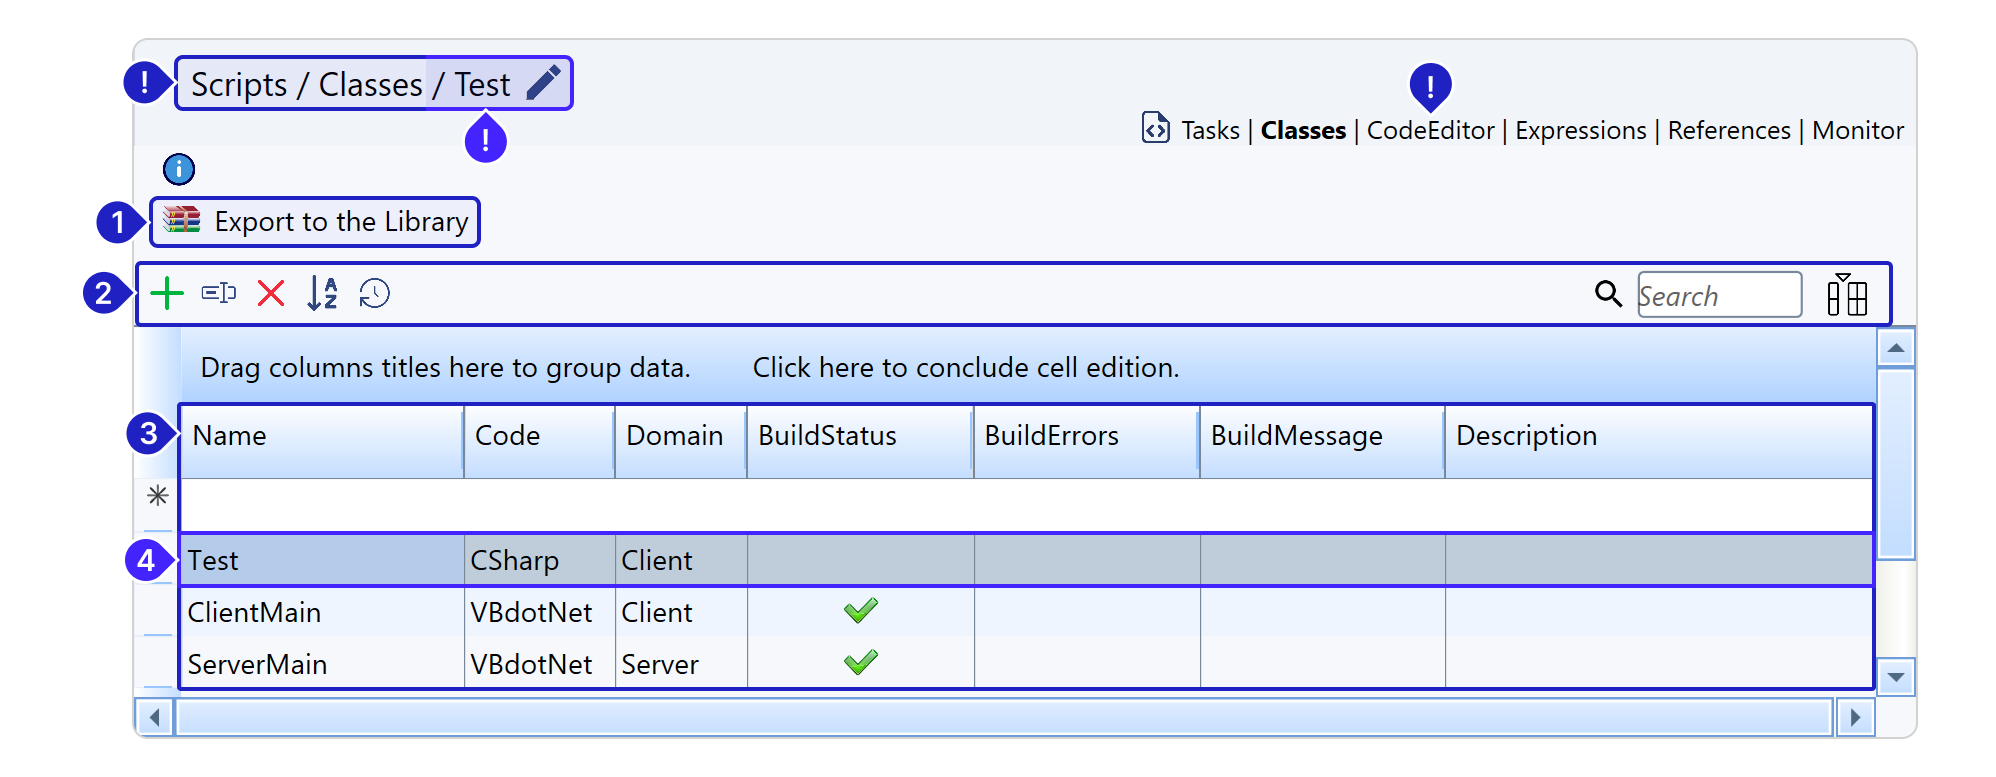Click the pencil edit icon beside Test

click(544, 83)
